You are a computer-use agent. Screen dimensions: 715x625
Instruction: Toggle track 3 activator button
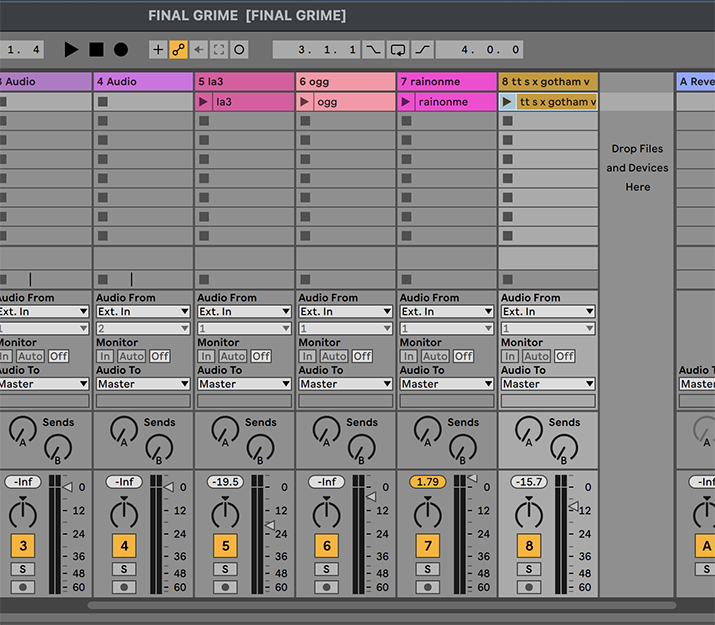coord(23,546)
